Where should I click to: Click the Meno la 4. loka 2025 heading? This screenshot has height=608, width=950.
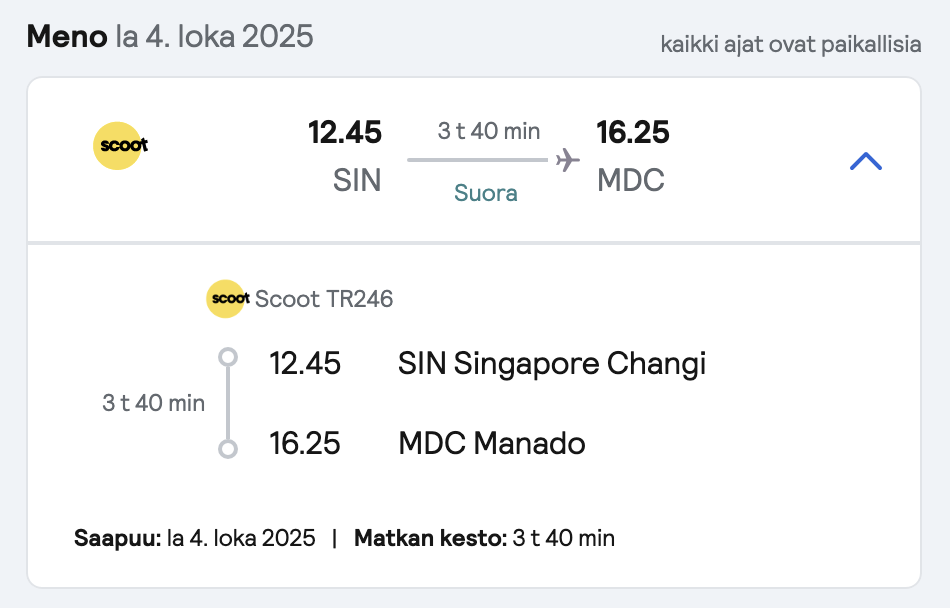coord(170,36)
